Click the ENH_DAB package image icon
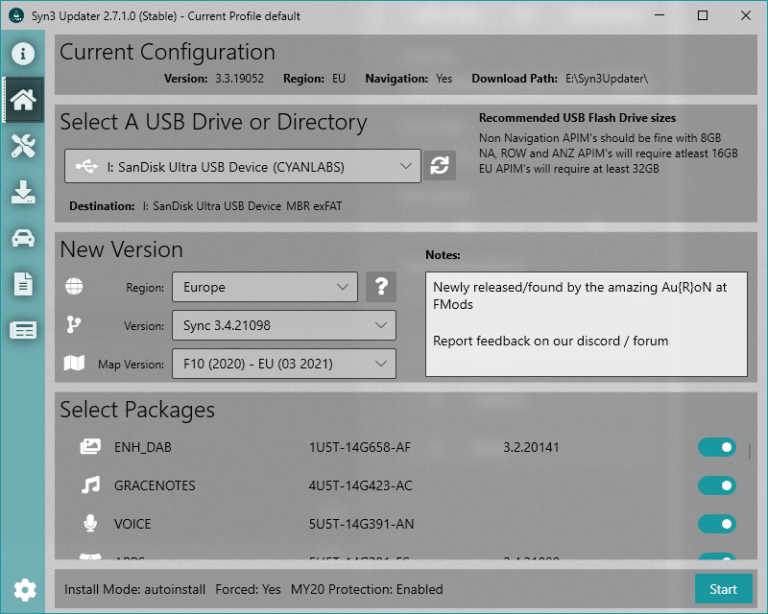 coord(91,447)
